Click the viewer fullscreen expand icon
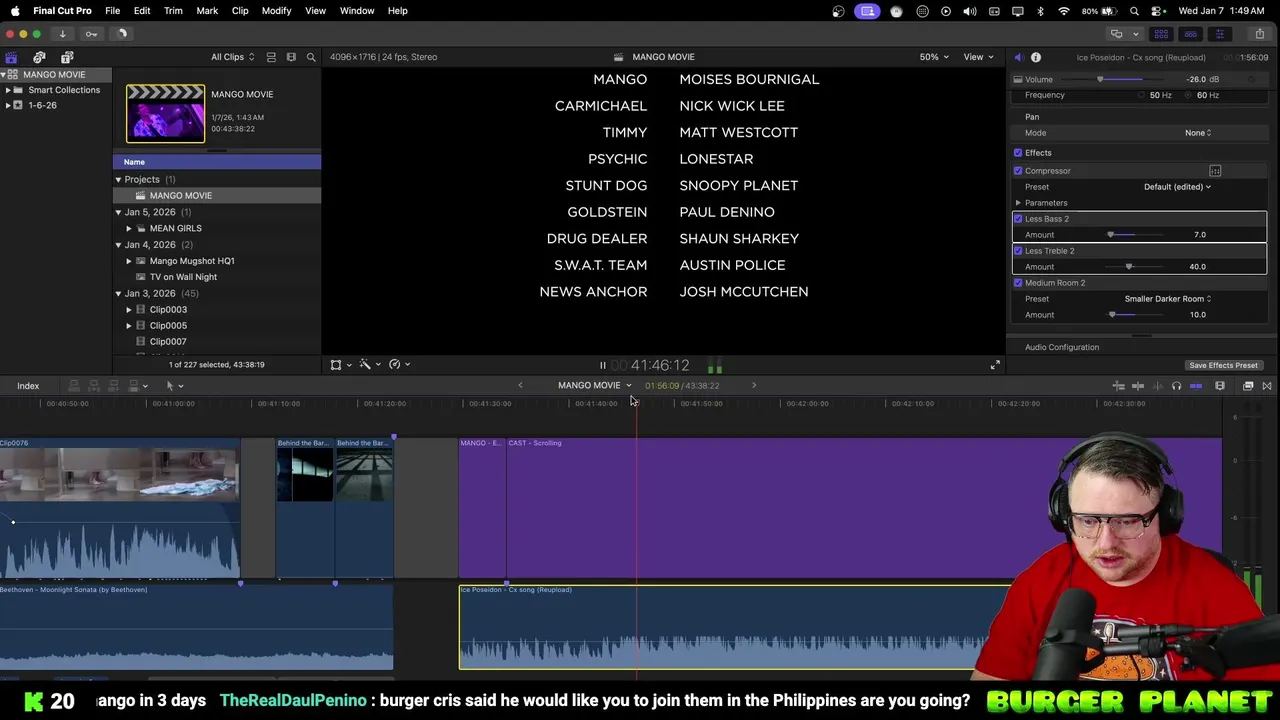Viewport: 1280px width, 720px height. [x=995, y=365]
